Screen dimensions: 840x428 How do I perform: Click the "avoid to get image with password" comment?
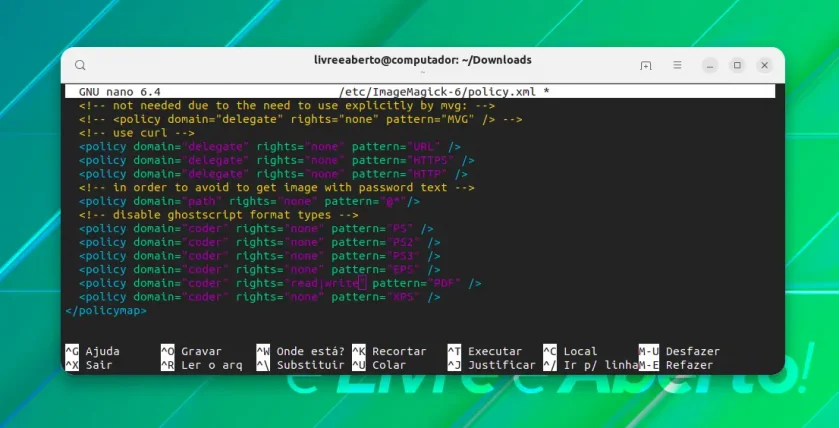click(277, 187)
